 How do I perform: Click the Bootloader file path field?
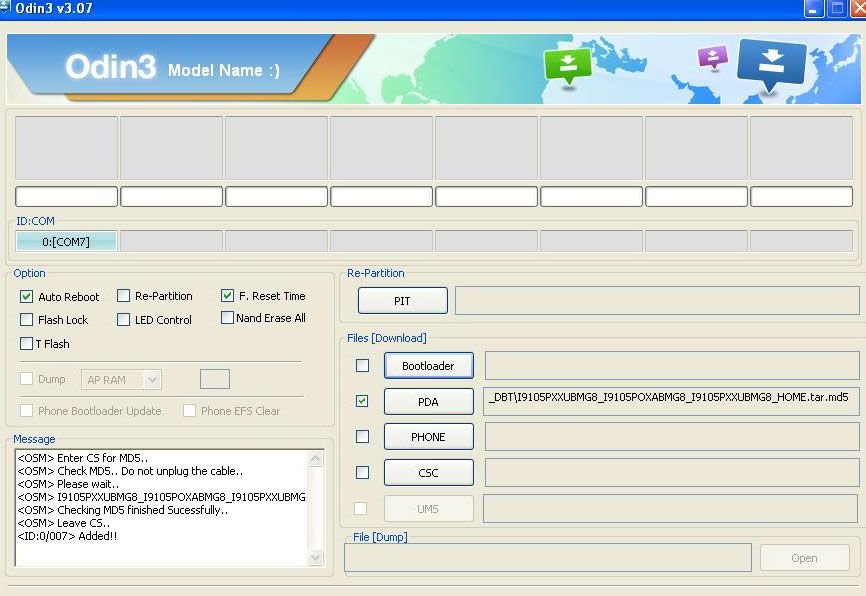672,366
